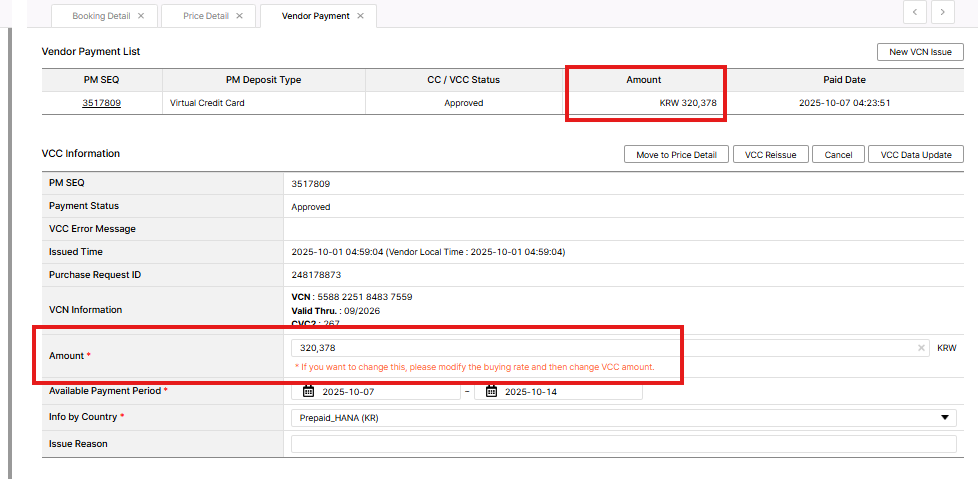Screen dimensions: 978x479
Task: Switch to the Booking Detail tab
Action: click(x=101, y=16)
